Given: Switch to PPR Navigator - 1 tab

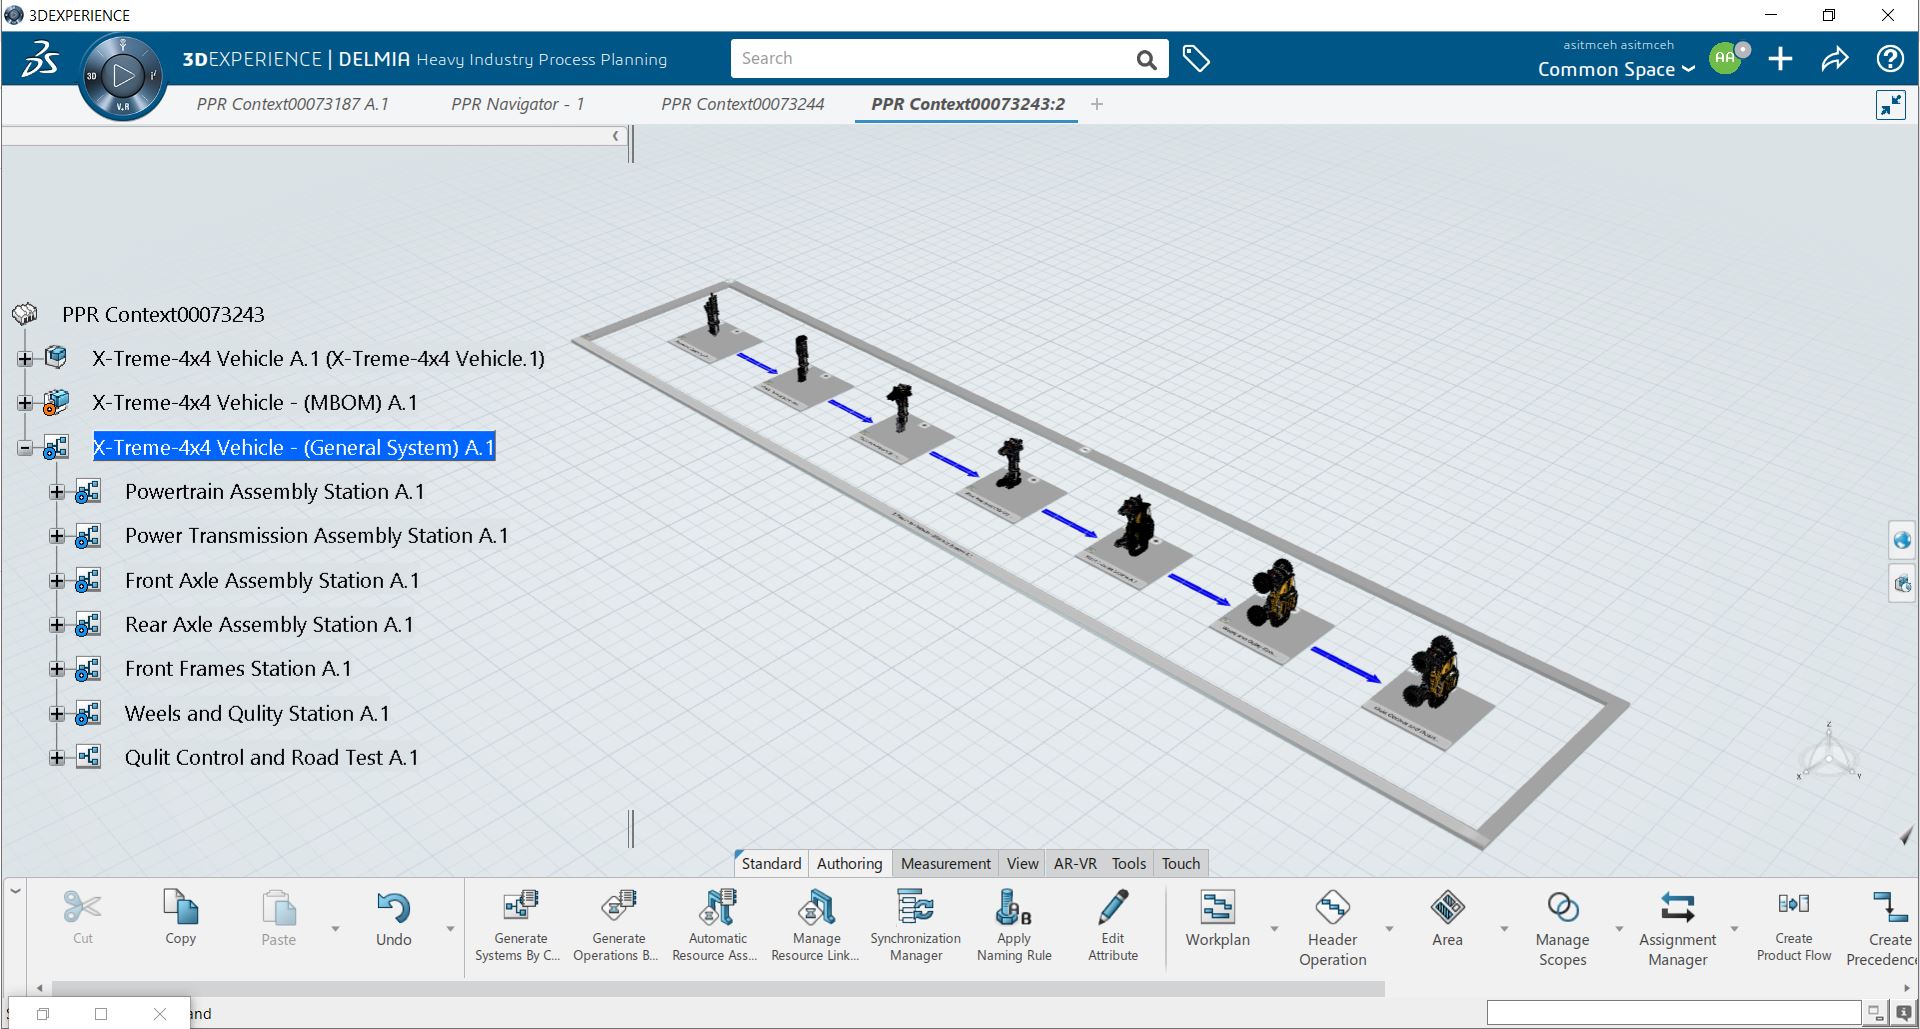Looking at the screenshot, I should pos(517,104).
